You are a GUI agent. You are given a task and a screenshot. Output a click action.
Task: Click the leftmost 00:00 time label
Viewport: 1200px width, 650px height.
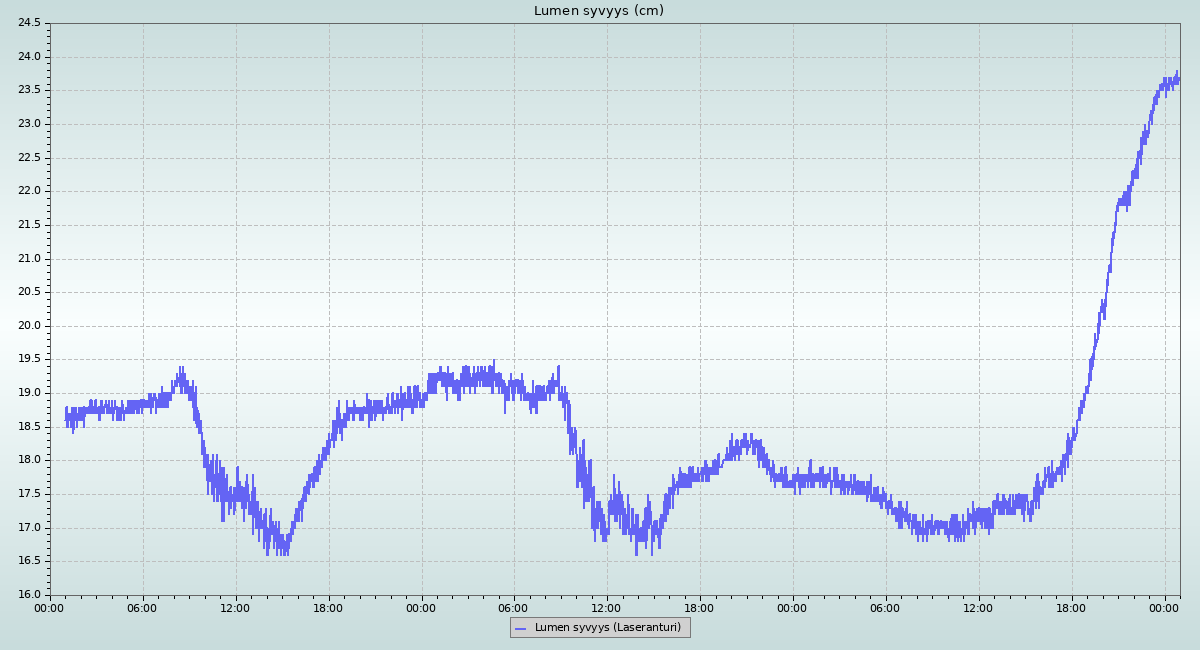click(50, 607)
